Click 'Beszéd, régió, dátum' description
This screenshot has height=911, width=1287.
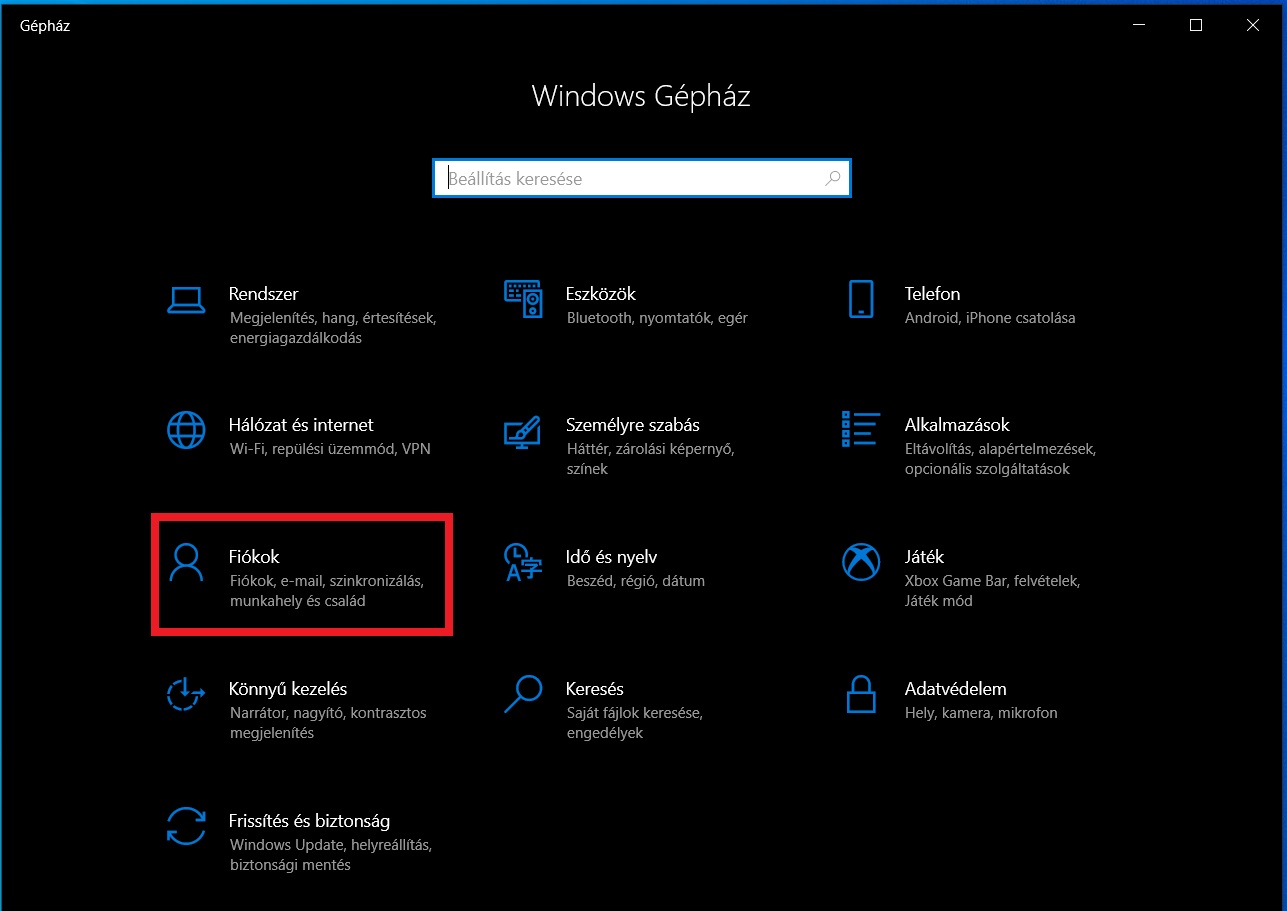click(635, 581)
